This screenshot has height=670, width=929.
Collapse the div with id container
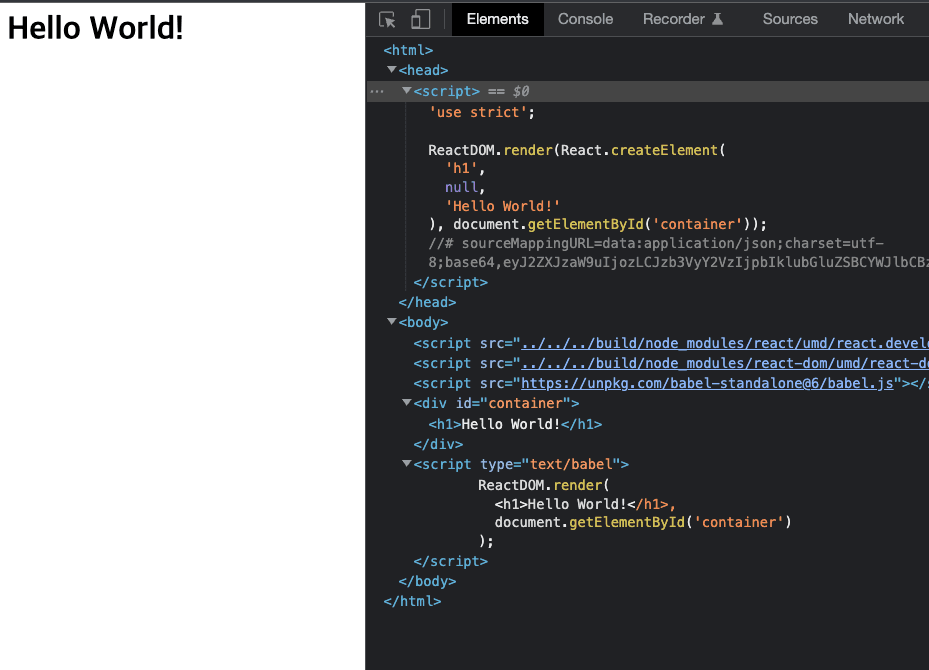pyautogui.click(x=406, y=403)
